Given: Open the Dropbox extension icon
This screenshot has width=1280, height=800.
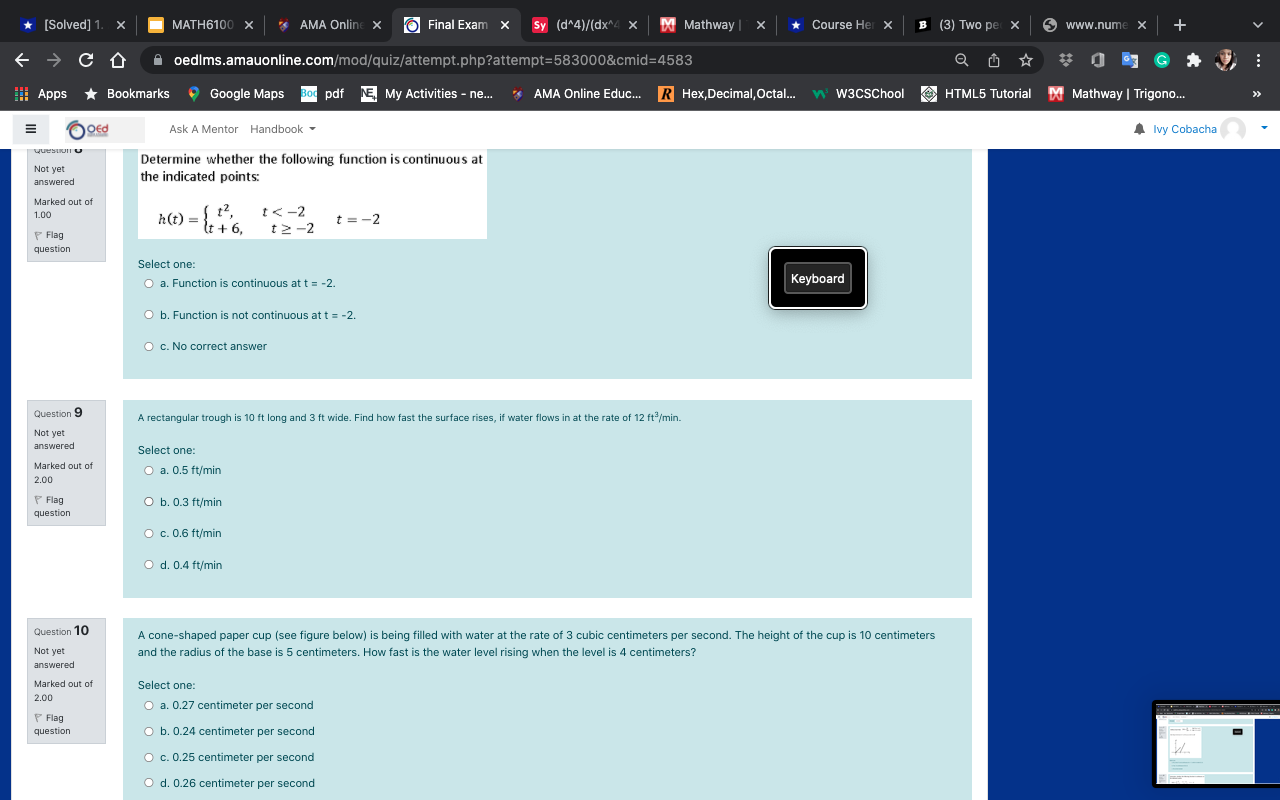Looking at the screenshot, I should pos(1067,60).
